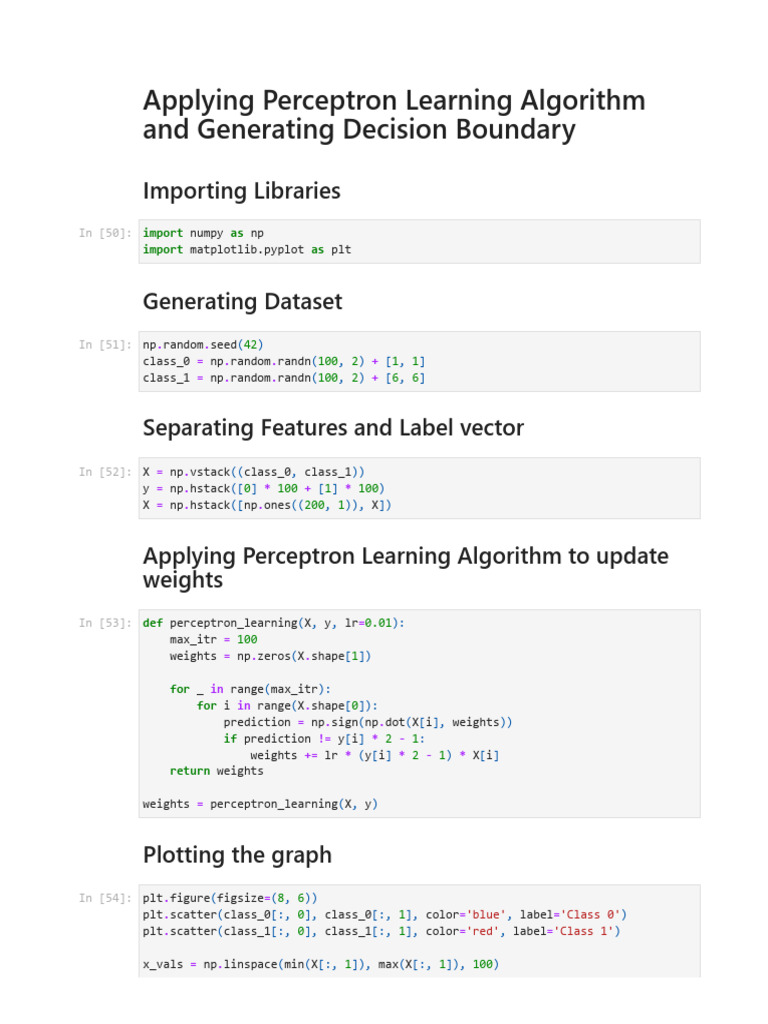The height and width of the screenshot is (1024, 768).
Task: Click 'Applying Perceptron Learning Algorithm to update weights' heading
Action: (406, 568)
